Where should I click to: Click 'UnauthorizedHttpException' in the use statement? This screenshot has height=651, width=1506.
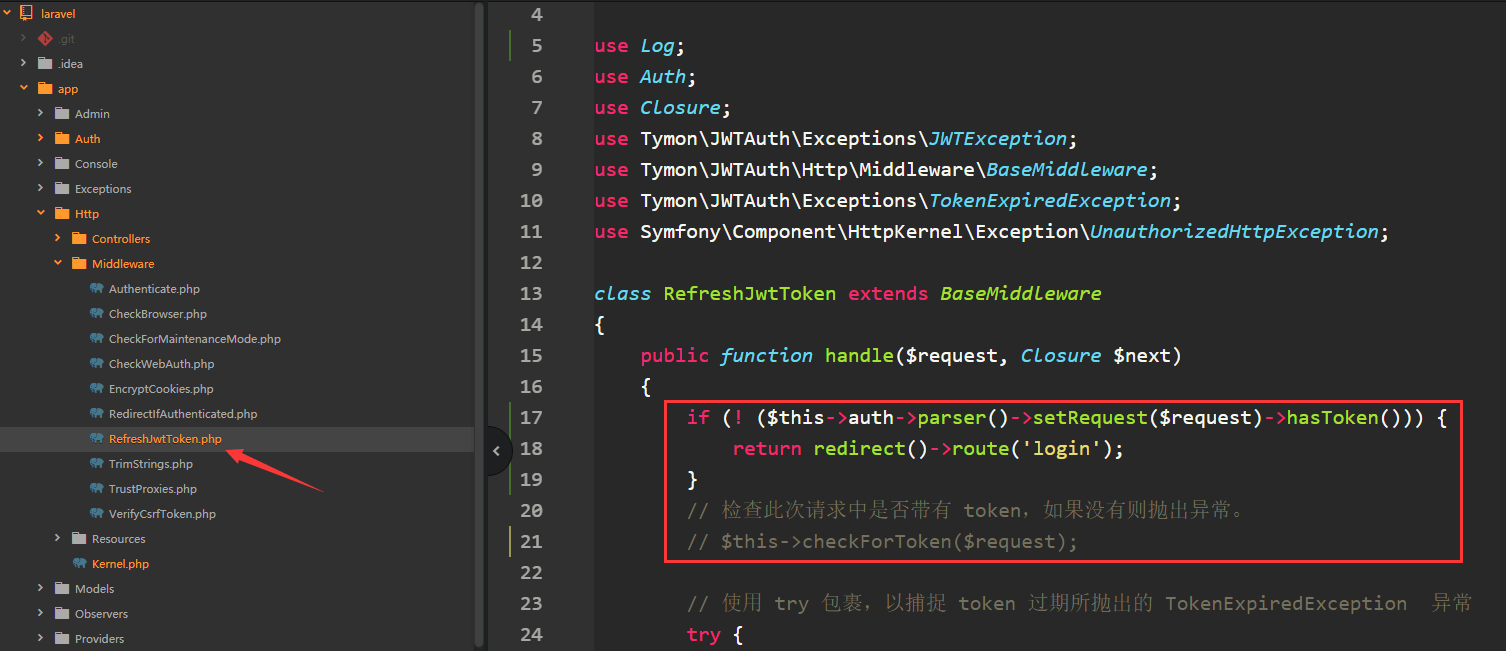click(x=1234, y=231)
